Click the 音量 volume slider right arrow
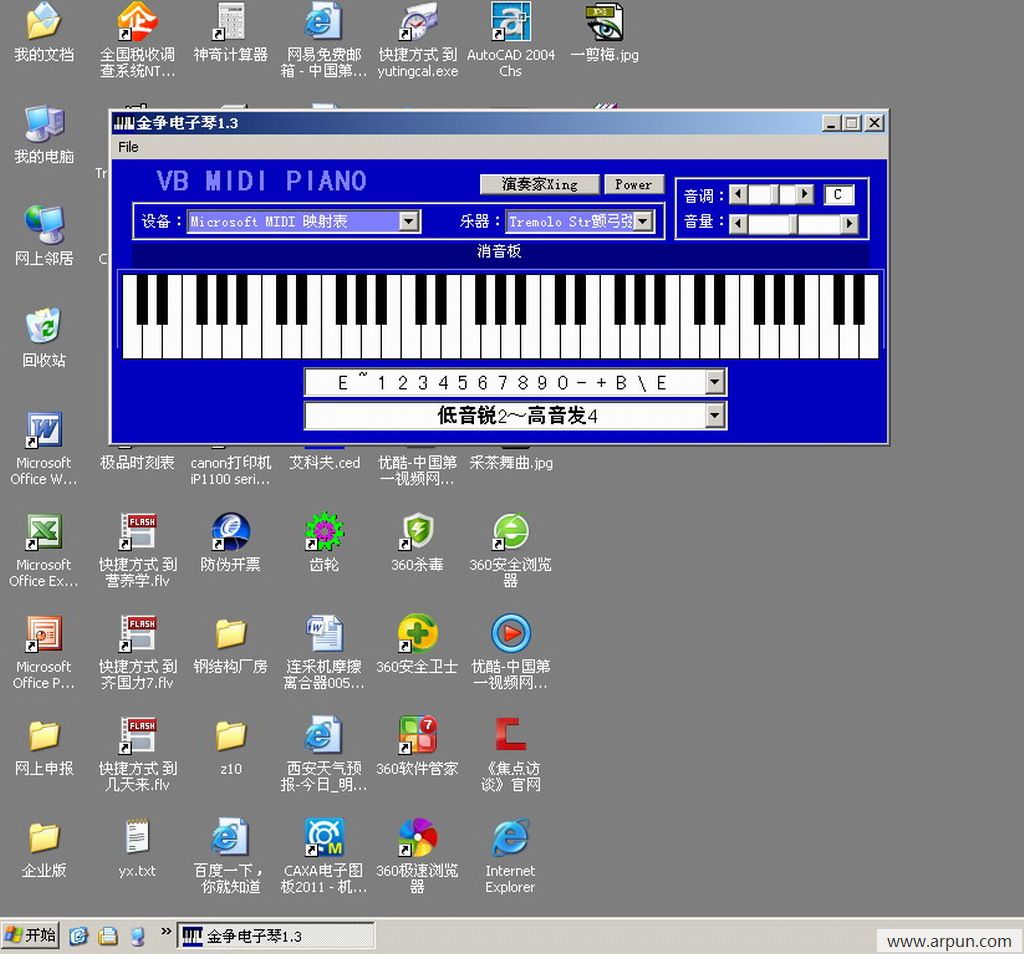The height and width of the screenshot is (954, 1024). (850, 224)
